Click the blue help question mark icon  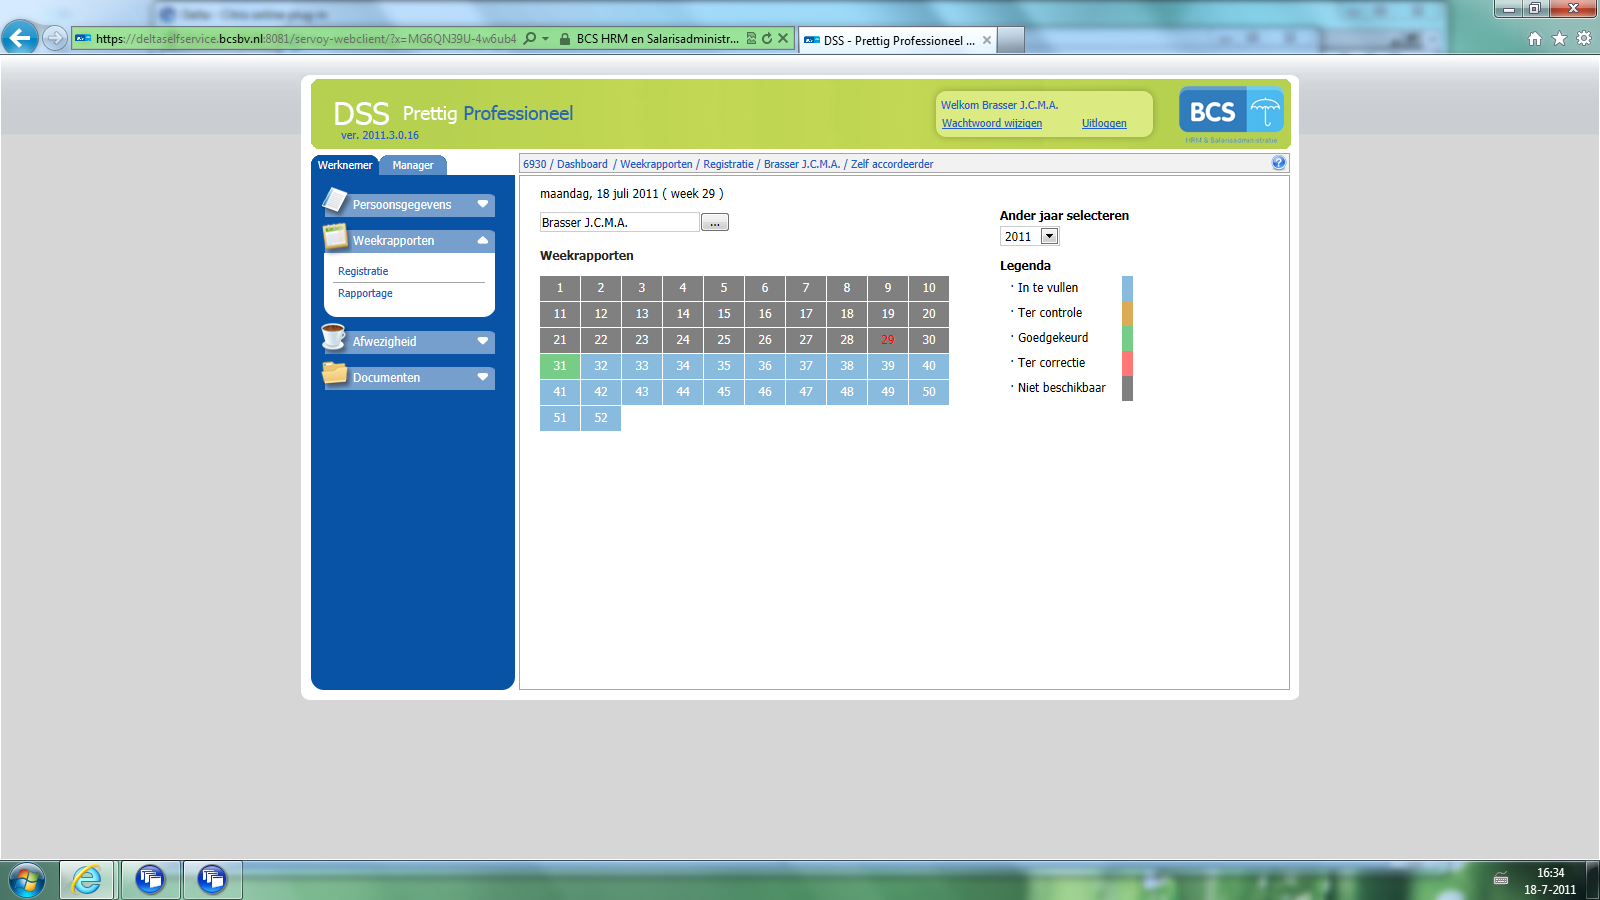tap(1278, 163)
